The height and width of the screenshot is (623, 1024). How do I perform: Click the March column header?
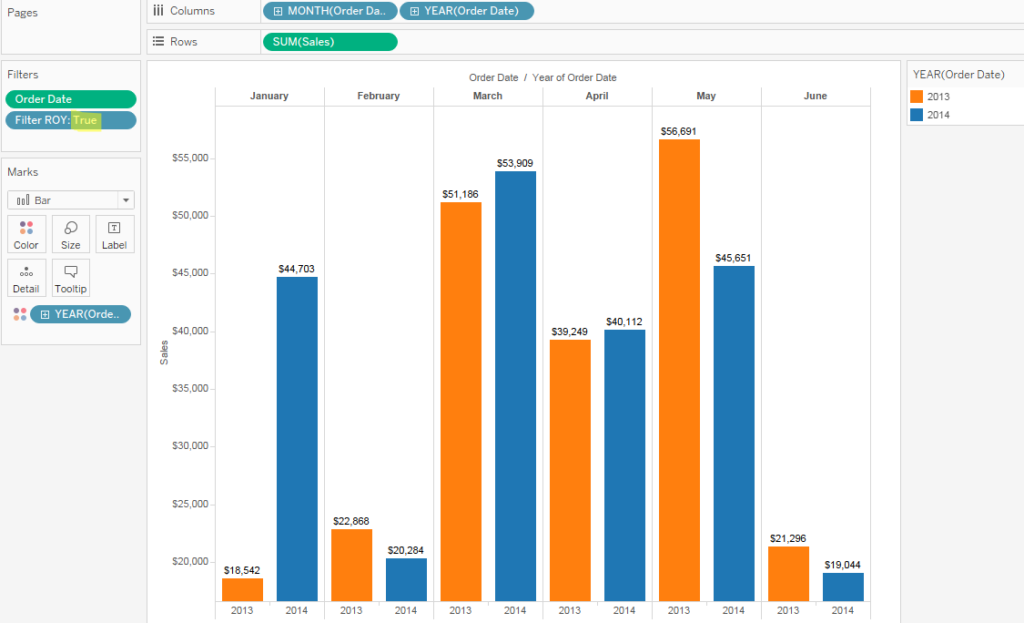coord(488,96)
